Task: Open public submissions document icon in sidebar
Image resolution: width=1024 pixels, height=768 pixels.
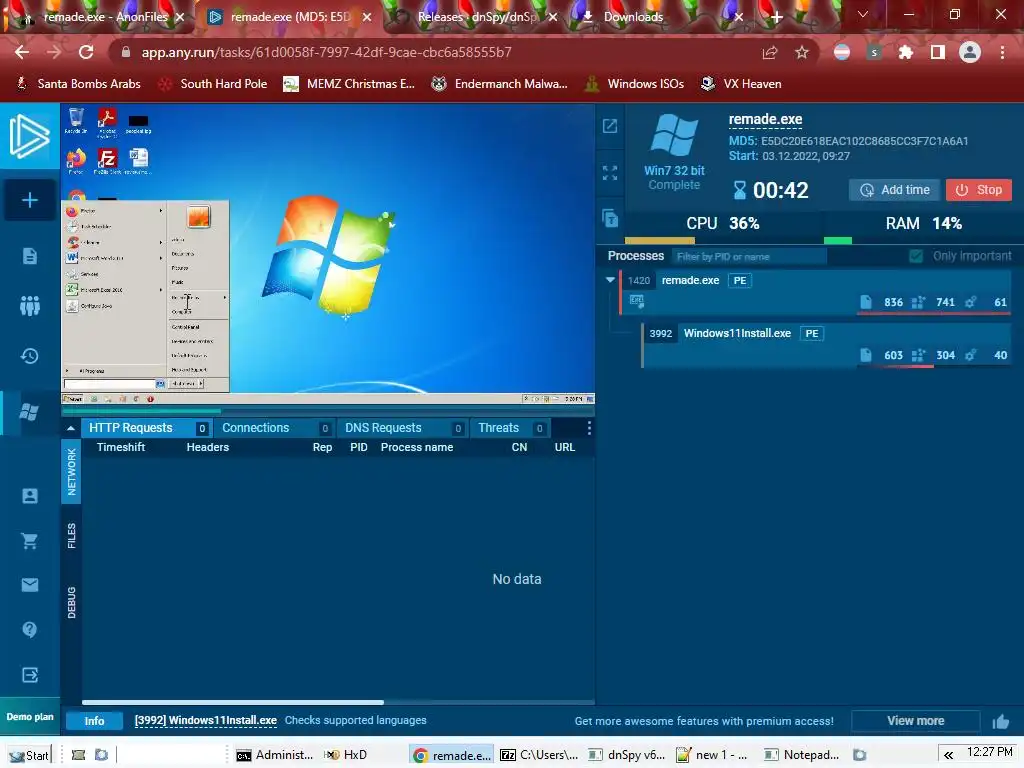Action: tap(29, 255)
